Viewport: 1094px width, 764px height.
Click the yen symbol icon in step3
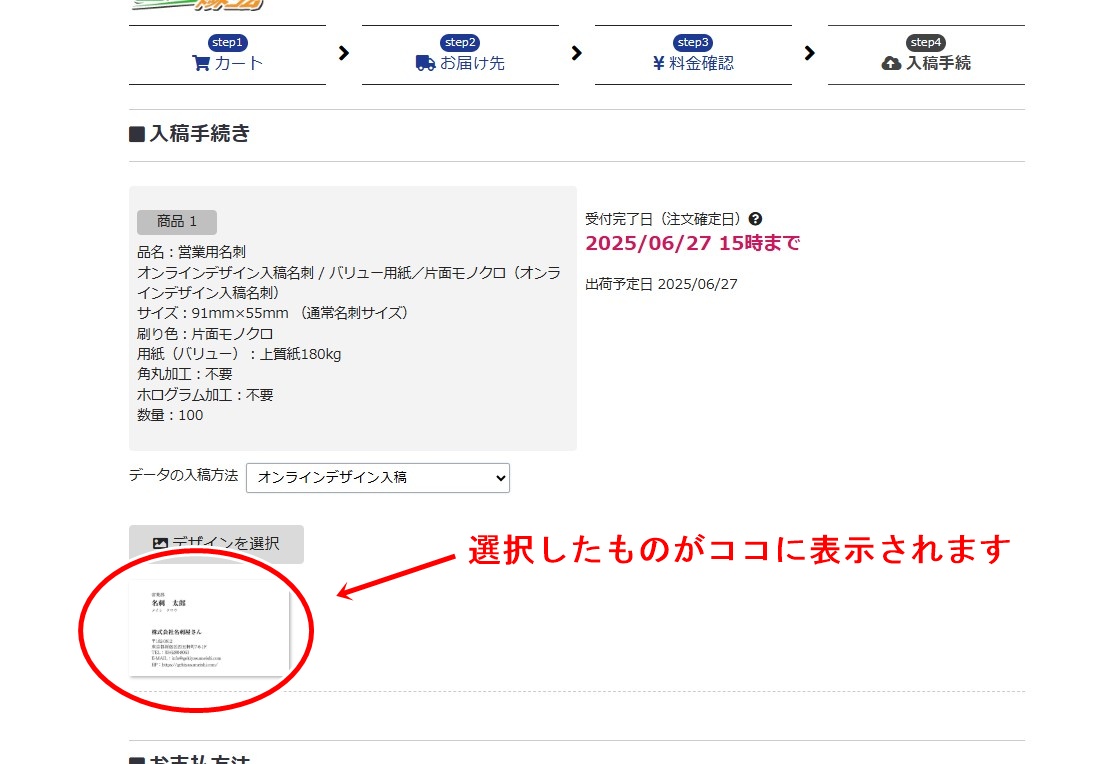coord(658,63)
